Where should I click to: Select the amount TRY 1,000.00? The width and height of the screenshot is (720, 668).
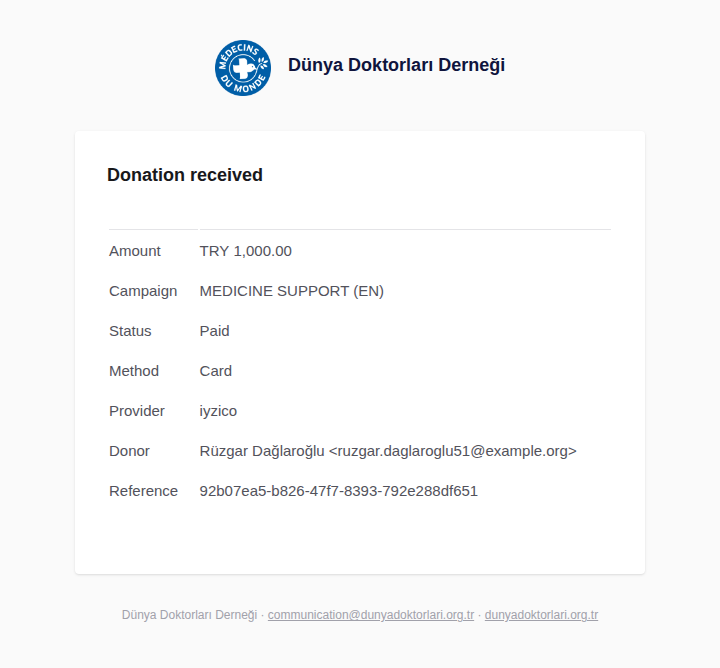(x=246, y=251)
